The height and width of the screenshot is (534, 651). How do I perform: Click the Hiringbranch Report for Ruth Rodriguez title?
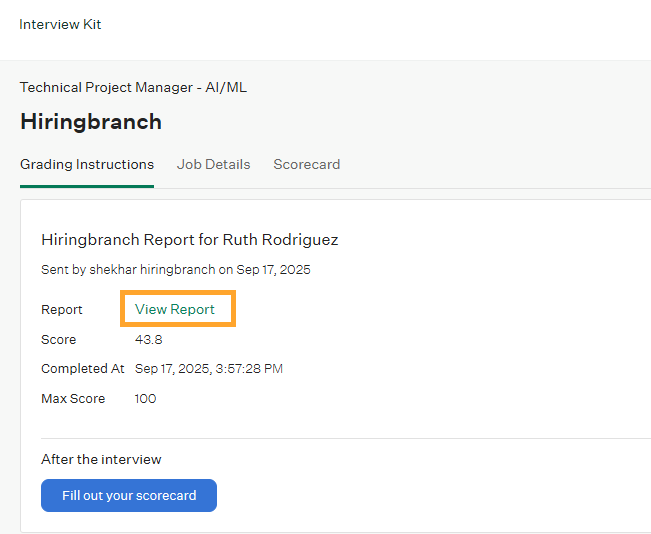click(190, 239)
